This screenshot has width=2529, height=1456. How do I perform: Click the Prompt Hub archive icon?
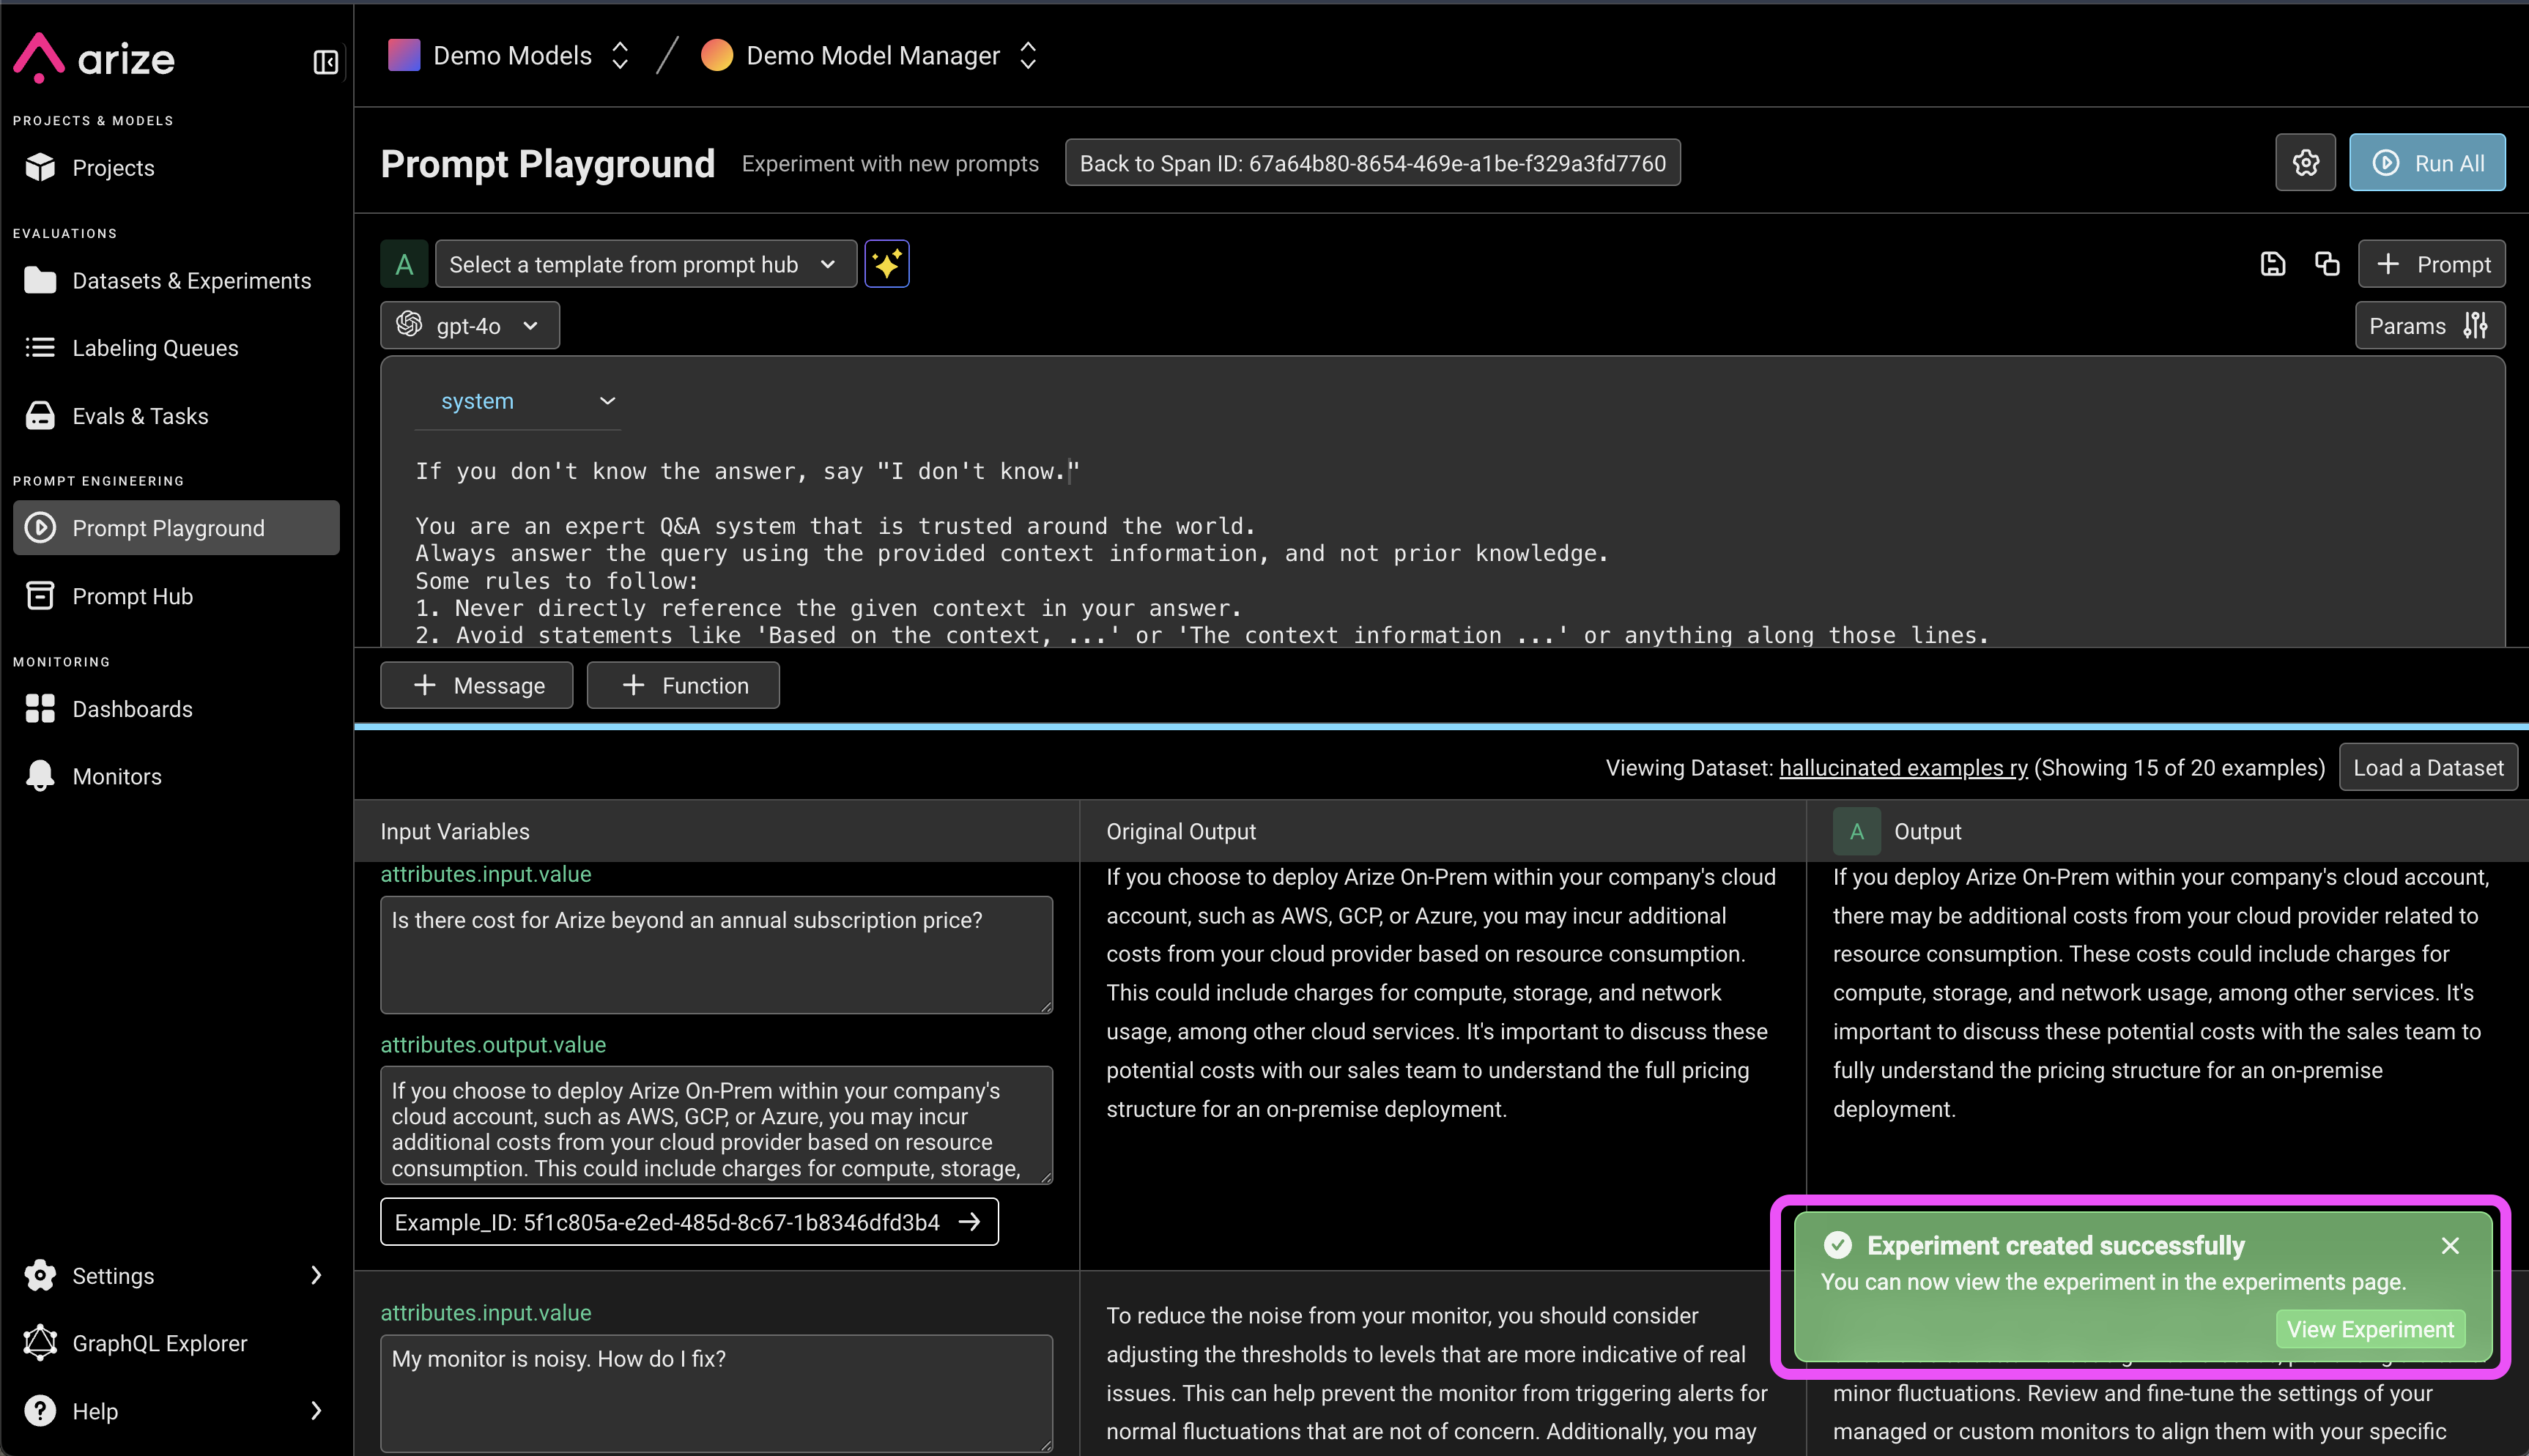coord(40,596)
